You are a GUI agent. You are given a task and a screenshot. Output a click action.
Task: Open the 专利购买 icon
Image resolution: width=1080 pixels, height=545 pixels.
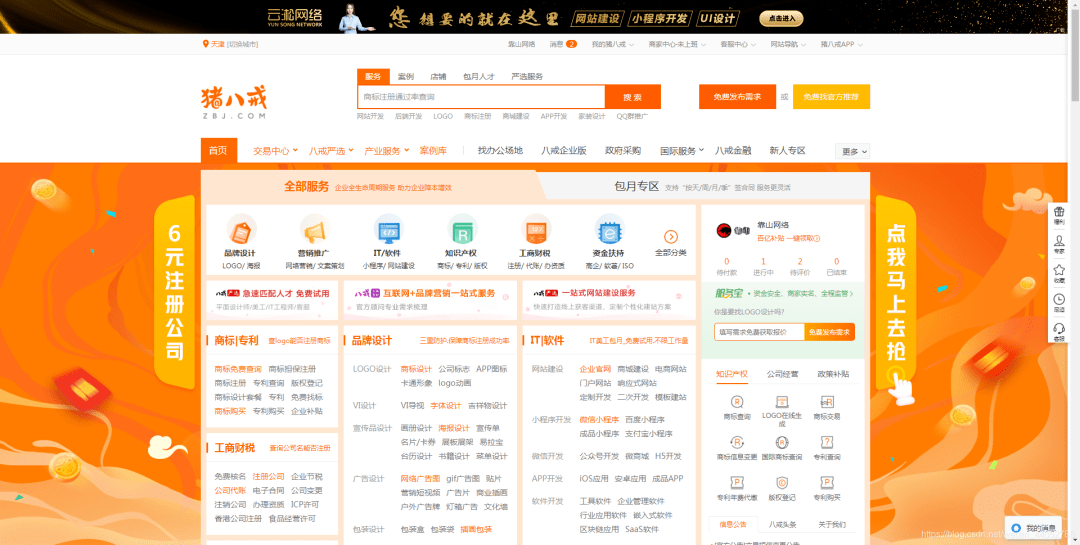pyautogui.click(x=827, y=482)
